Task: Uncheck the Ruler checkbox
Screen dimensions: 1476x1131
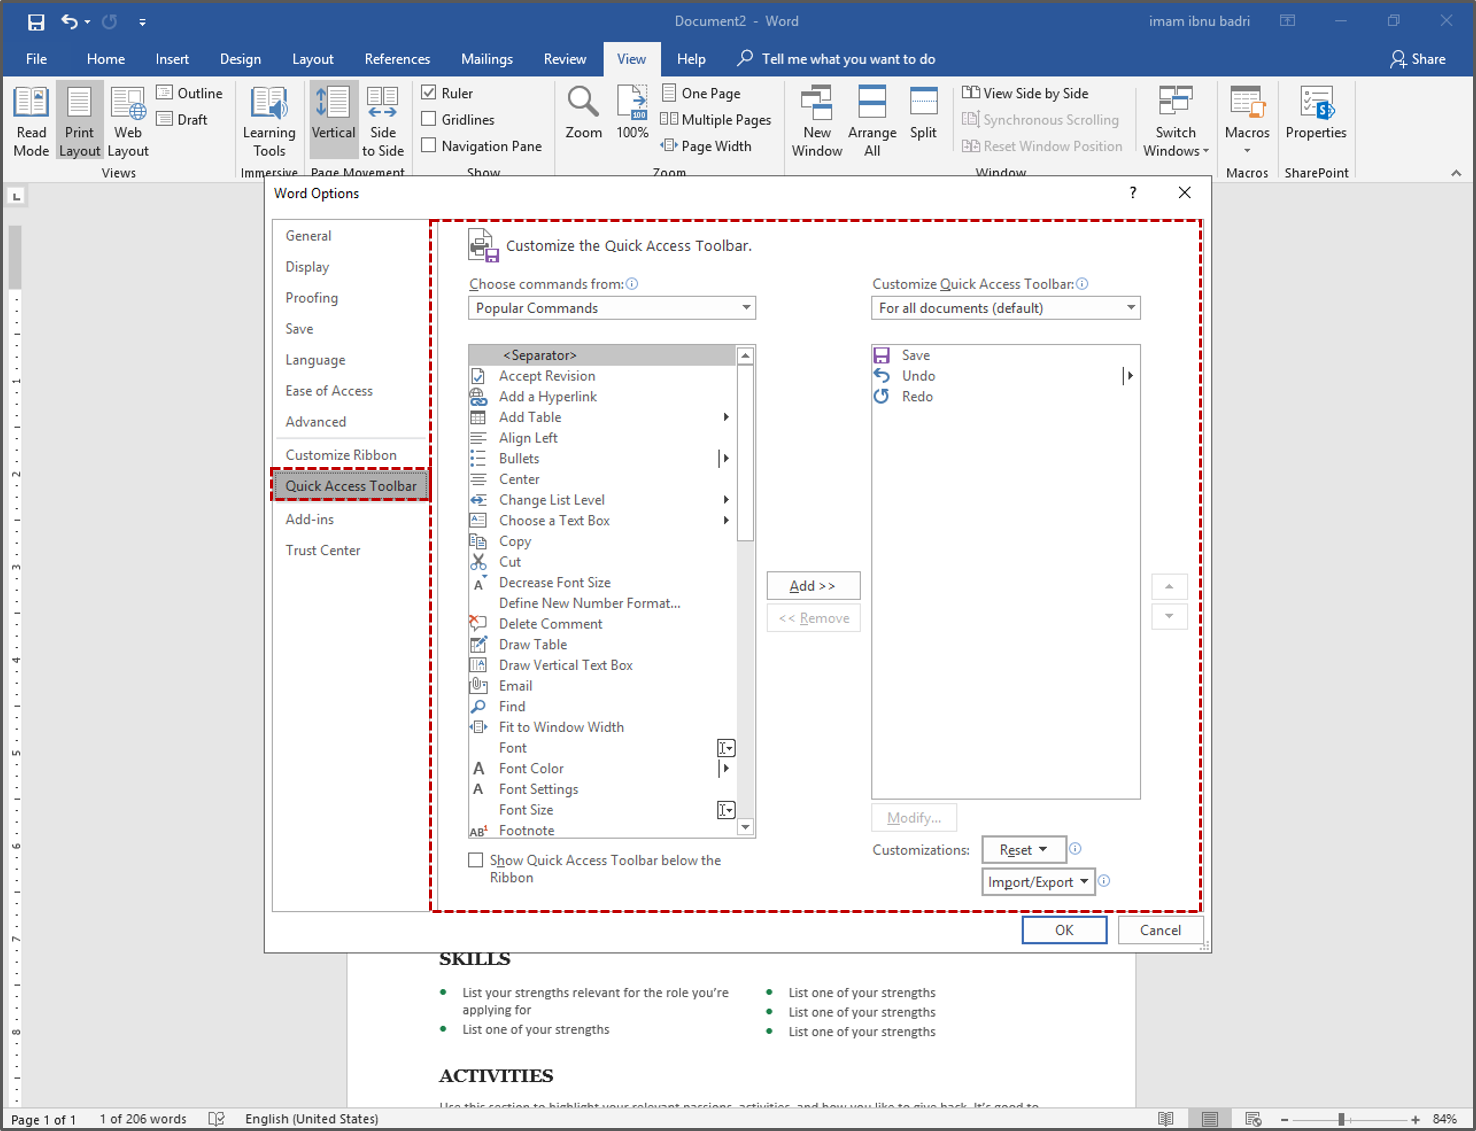Action: coord(429,93)
